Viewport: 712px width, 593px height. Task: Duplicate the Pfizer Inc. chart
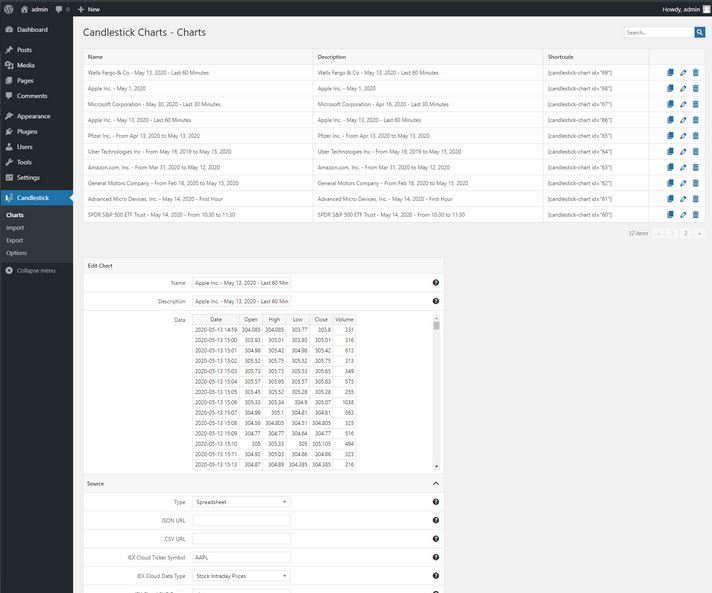670,136
